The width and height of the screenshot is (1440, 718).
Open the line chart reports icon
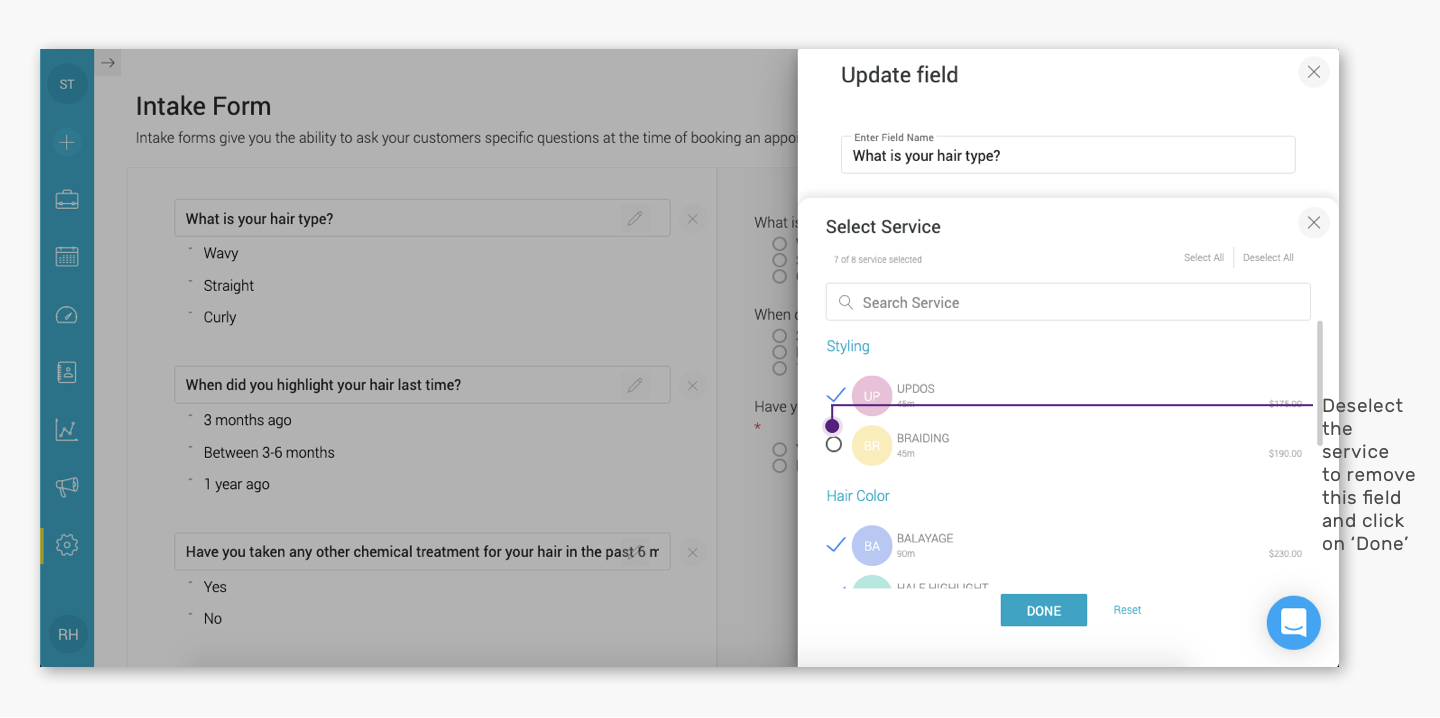click(67, 430)
